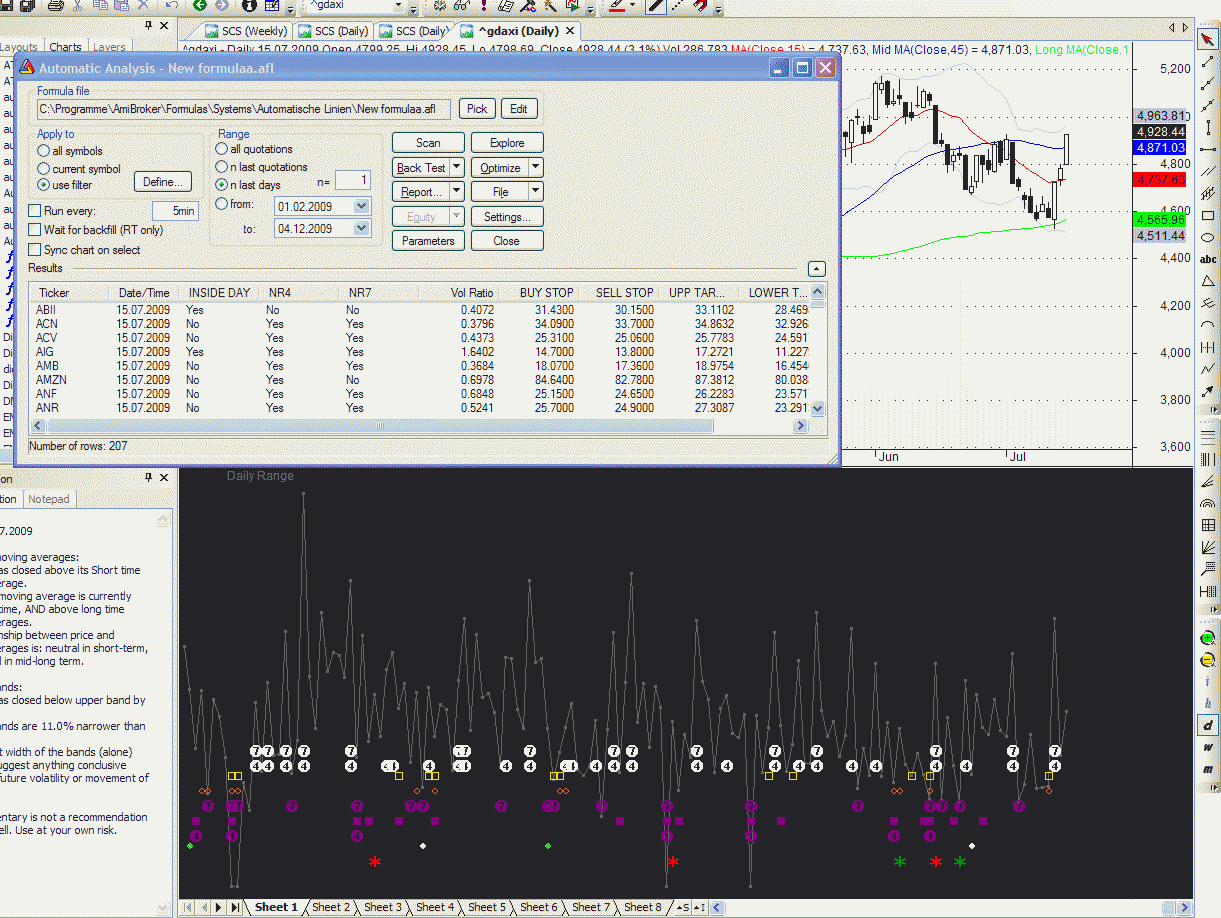
Task: Click the green back navigation arrow
Action: [200, 6]
